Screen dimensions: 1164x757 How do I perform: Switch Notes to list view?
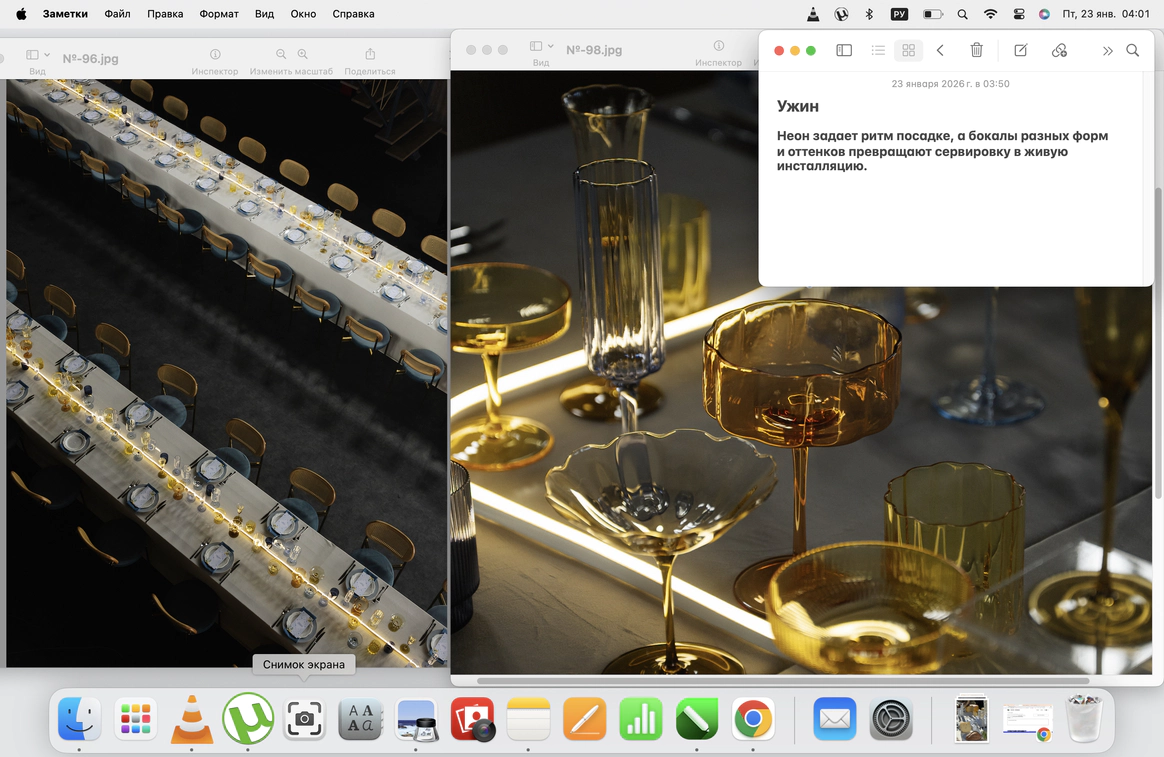coord(878,51)
